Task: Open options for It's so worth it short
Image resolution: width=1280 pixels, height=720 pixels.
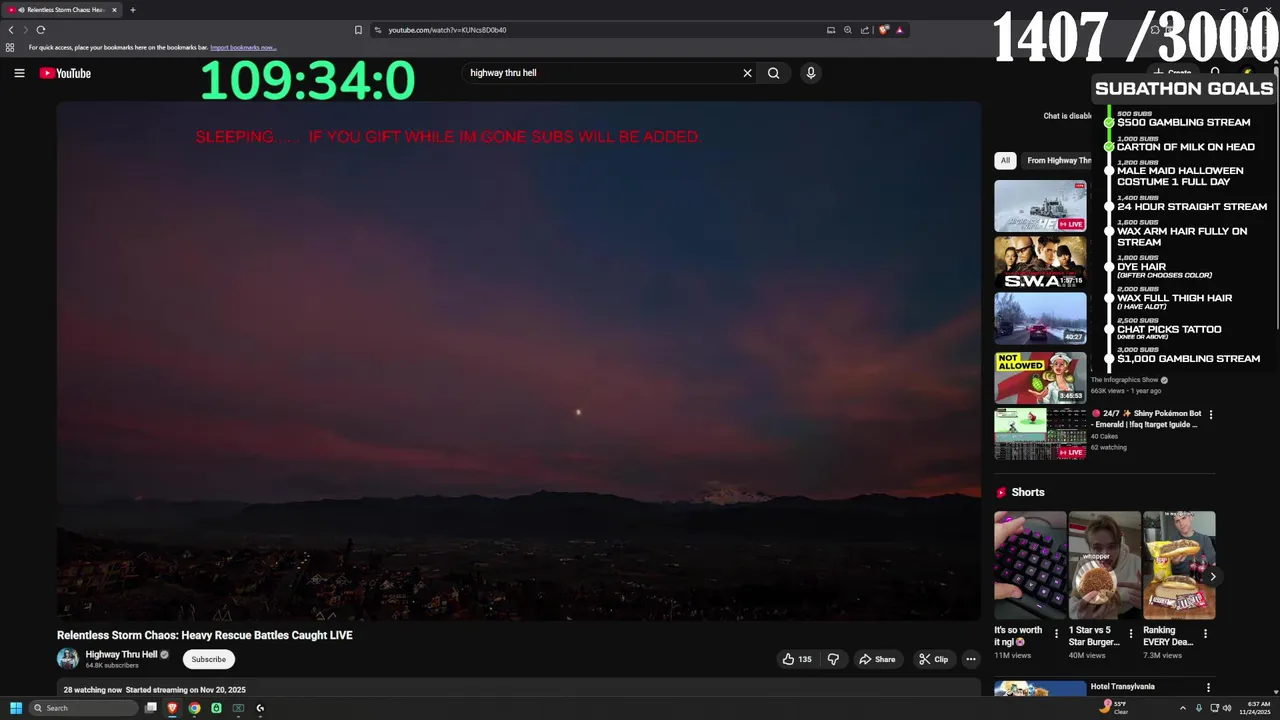Action: 1056,634
